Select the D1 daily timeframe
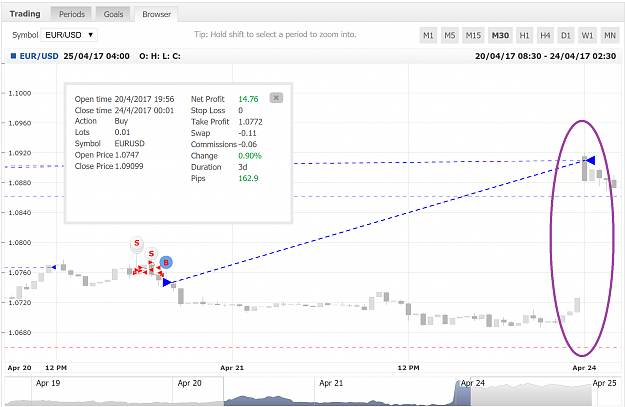Image resolution: width=625 pixels, height=407 pixels. [x=566, y=35]
